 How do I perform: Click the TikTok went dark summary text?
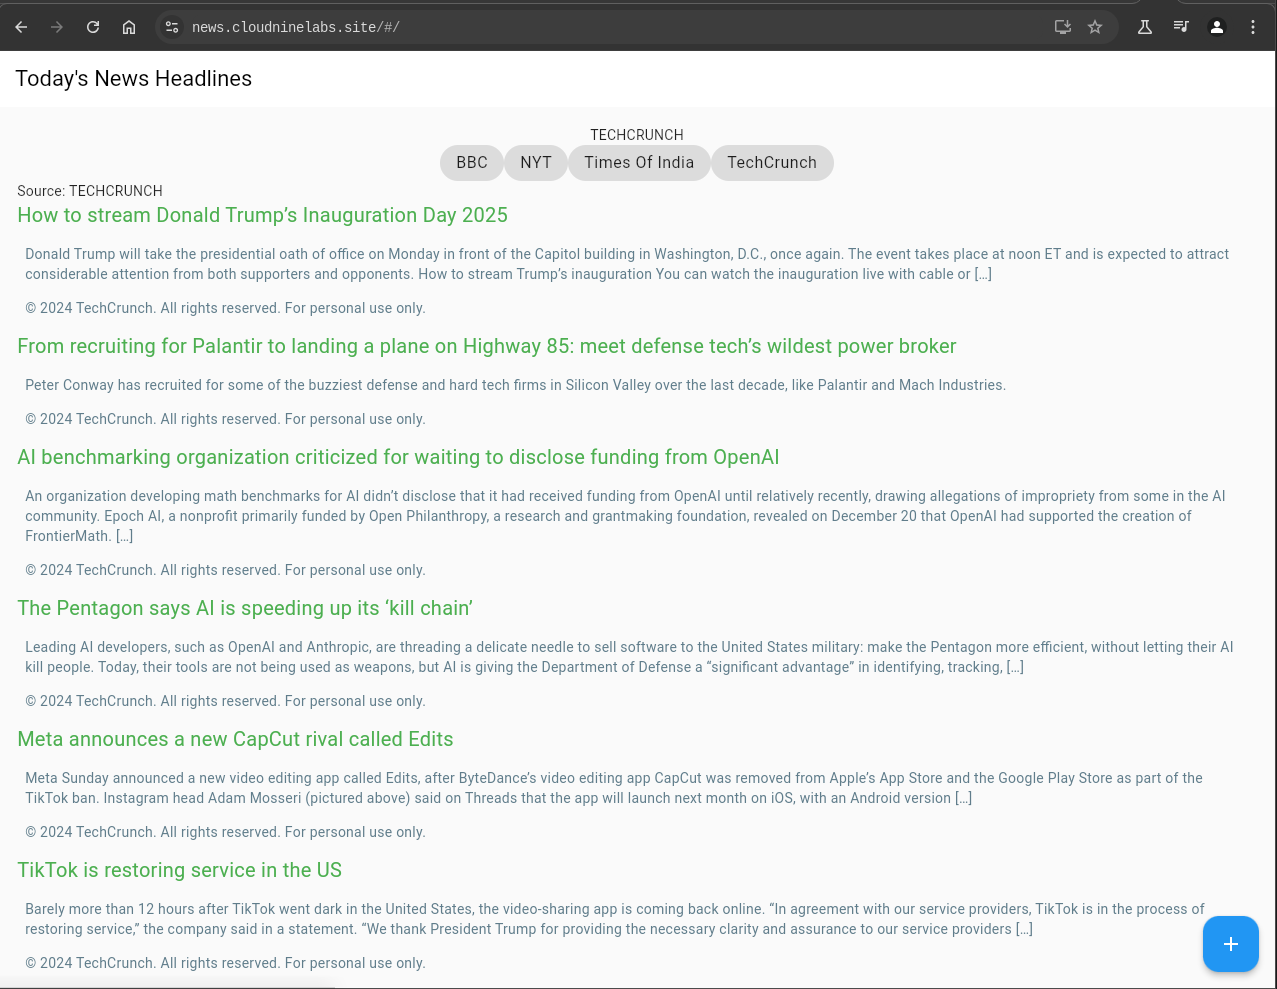pos(615,919)
